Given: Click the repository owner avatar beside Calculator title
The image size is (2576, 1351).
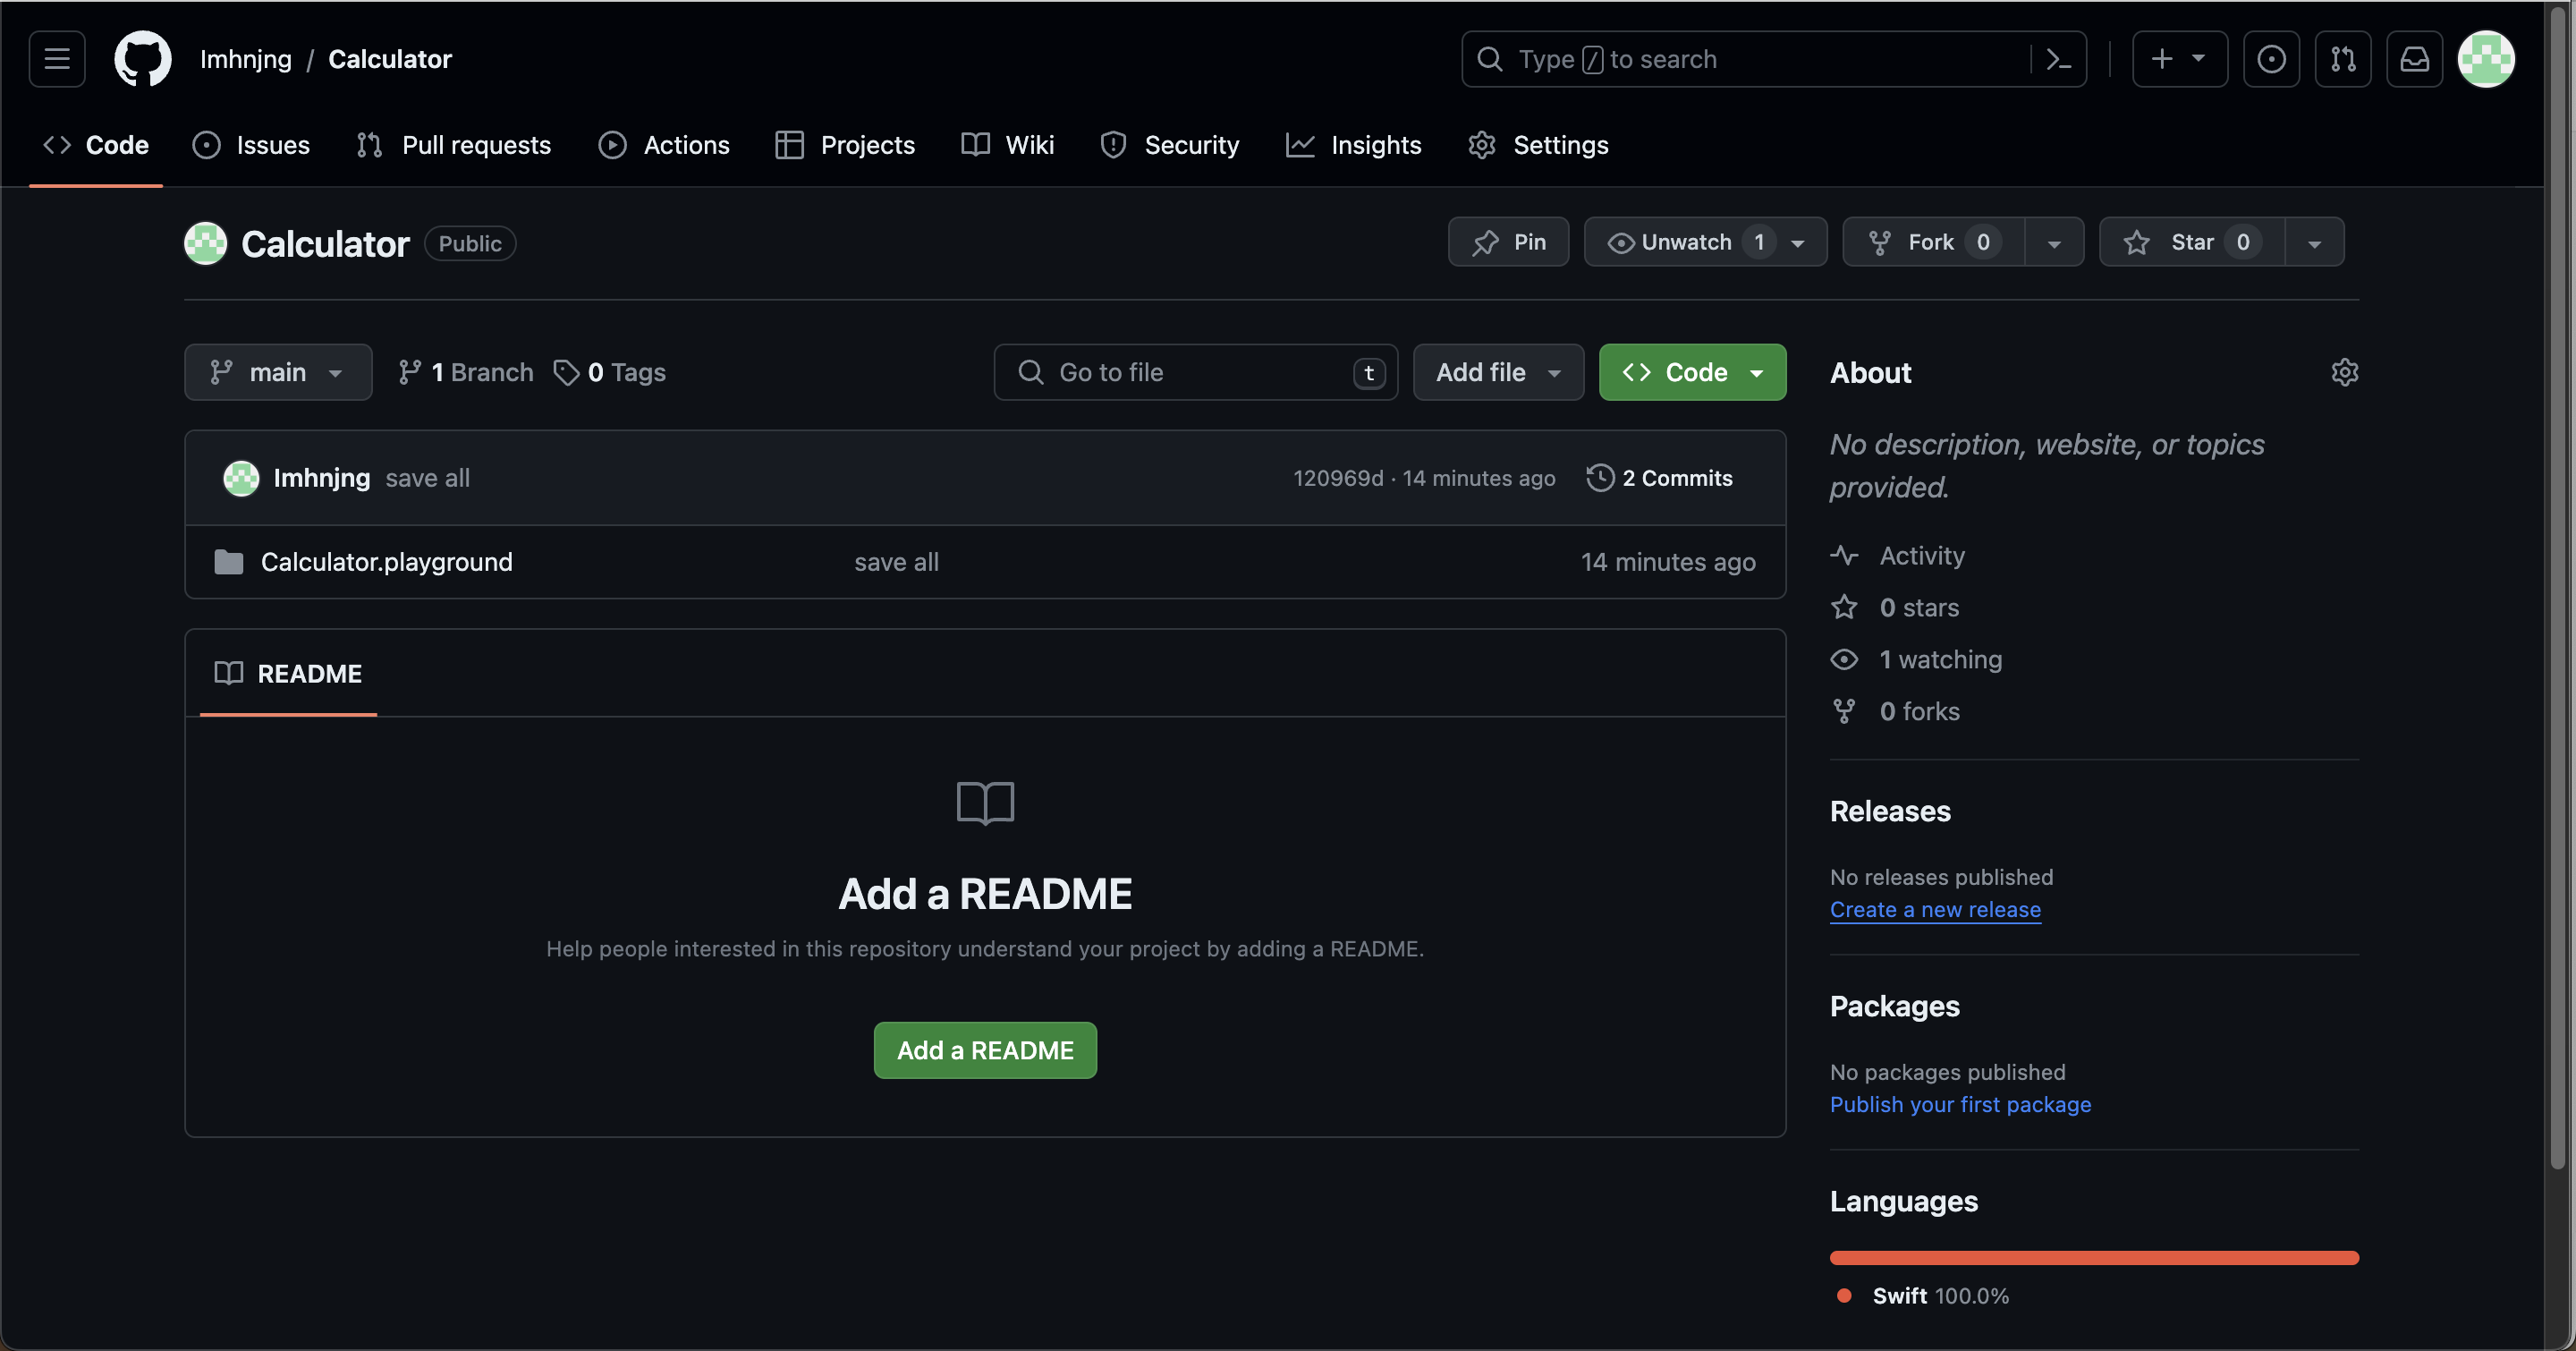Looking at the screenshot, I should 205,243.
